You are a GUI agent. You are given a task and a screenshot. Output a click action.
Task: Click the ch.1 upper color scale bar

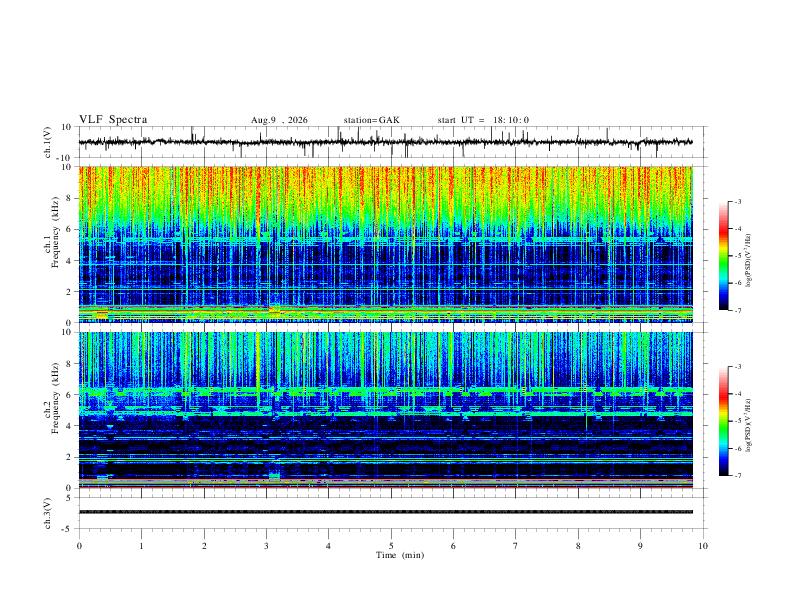coord(723,256)
